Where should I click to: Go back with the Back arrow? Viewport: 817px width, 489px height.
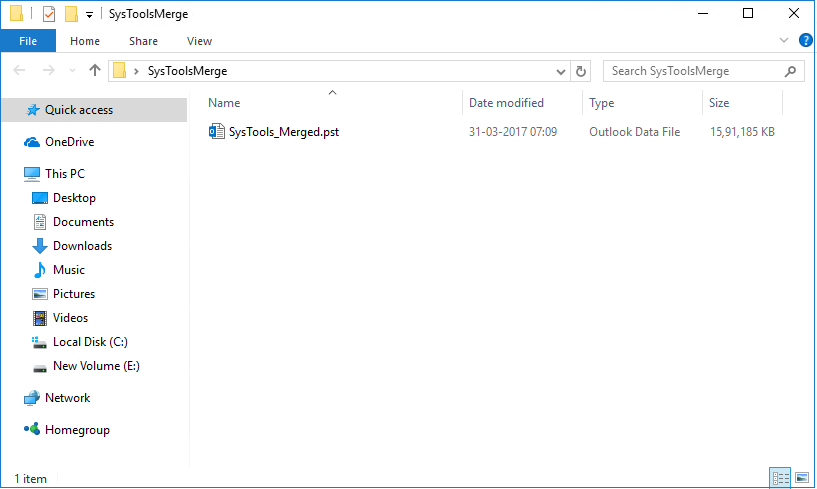point(19,70)
